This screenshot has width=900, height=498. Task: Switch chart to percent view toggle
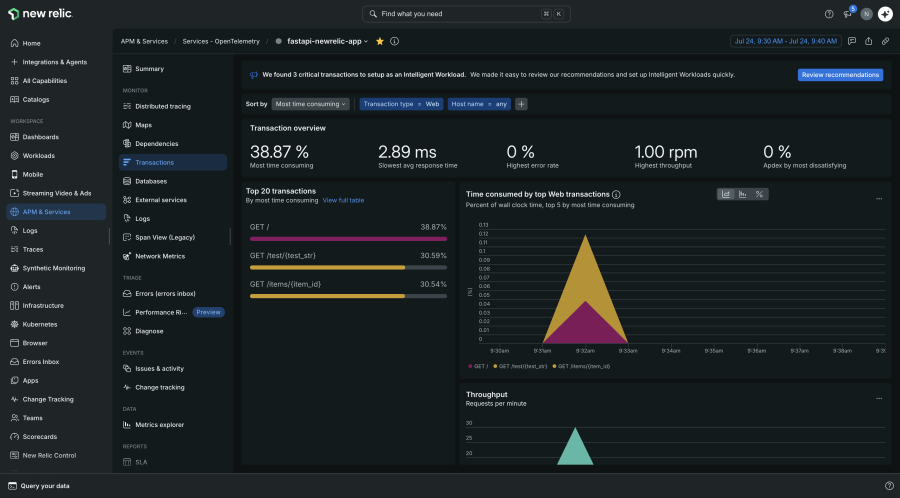759,194
